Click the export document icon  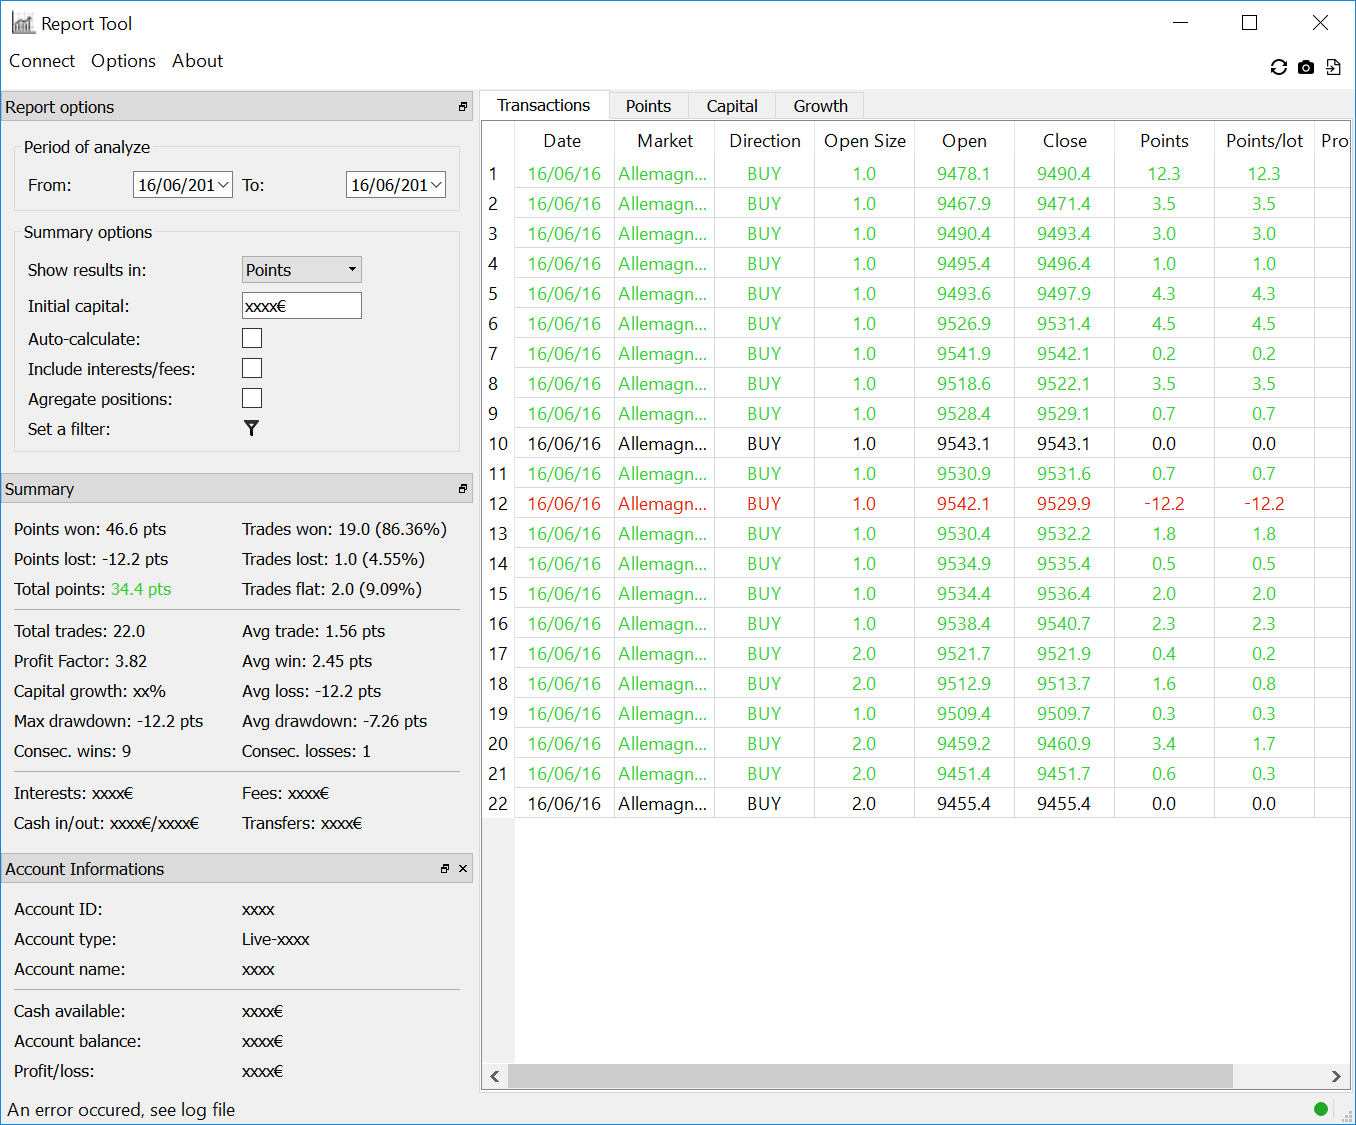pos(1333,67)
